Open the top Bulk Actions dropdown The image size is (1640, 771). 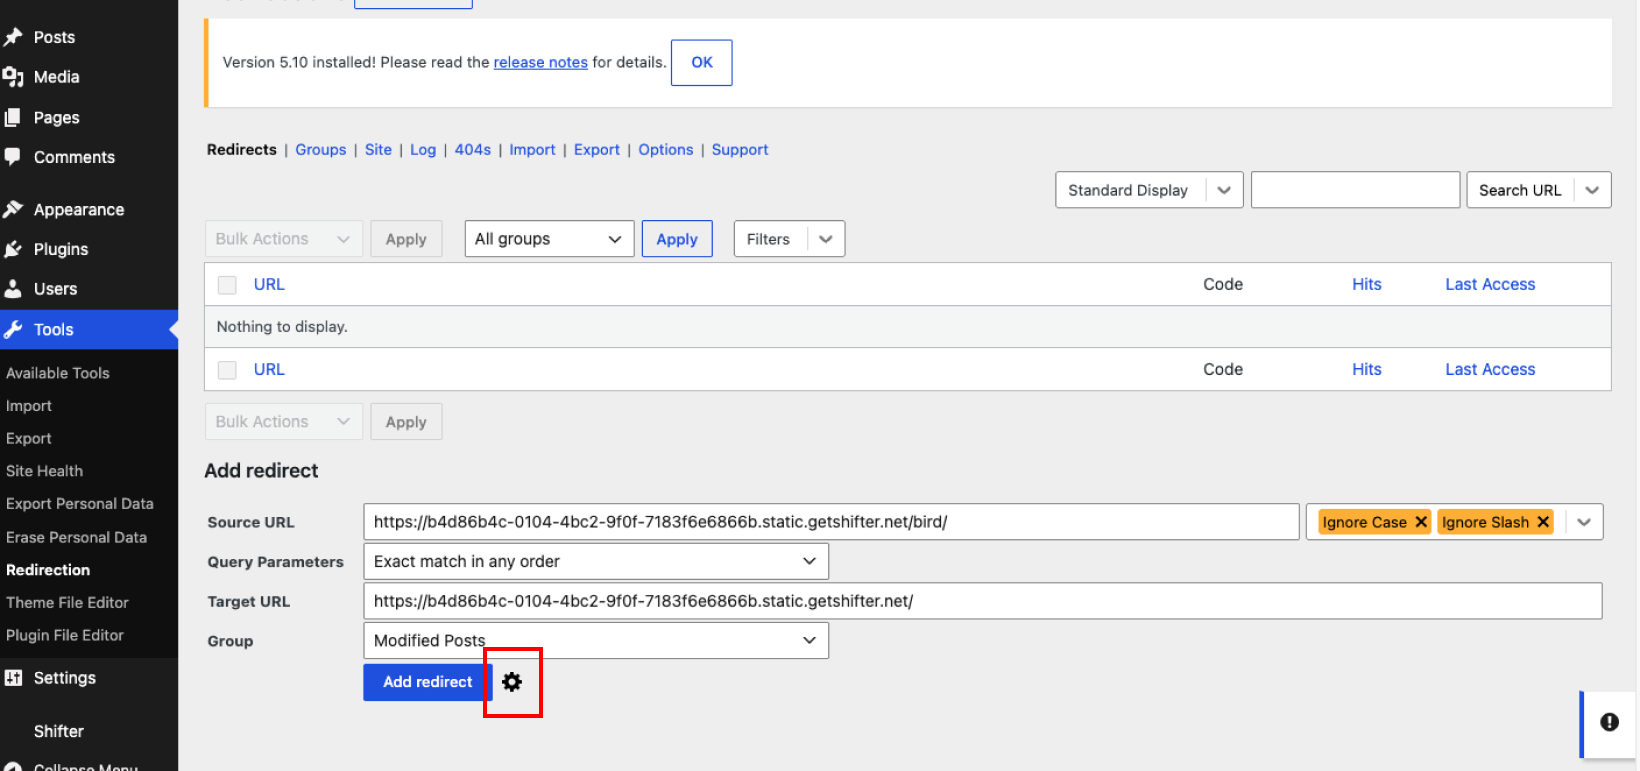283,239
